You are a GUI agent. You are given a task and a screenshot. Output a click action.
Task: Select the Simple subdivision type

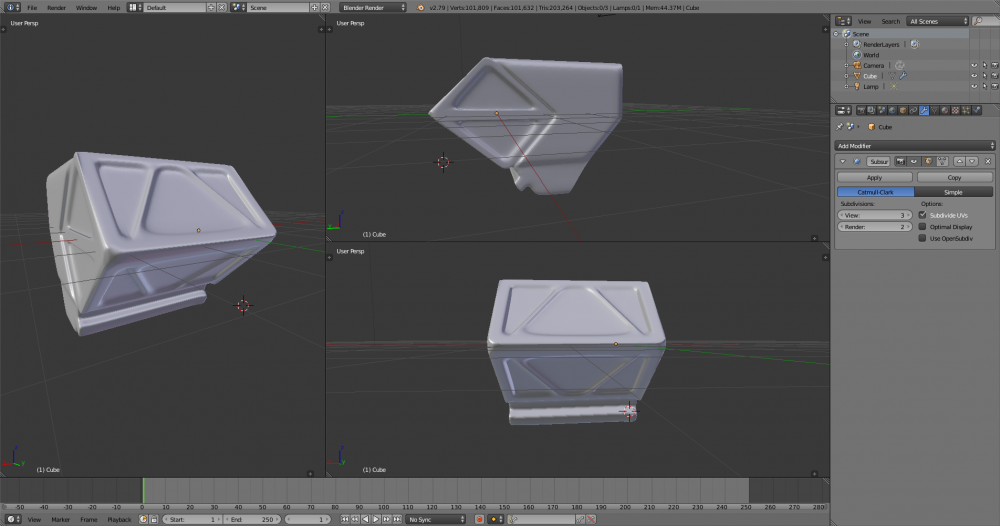tap(954, 191)
